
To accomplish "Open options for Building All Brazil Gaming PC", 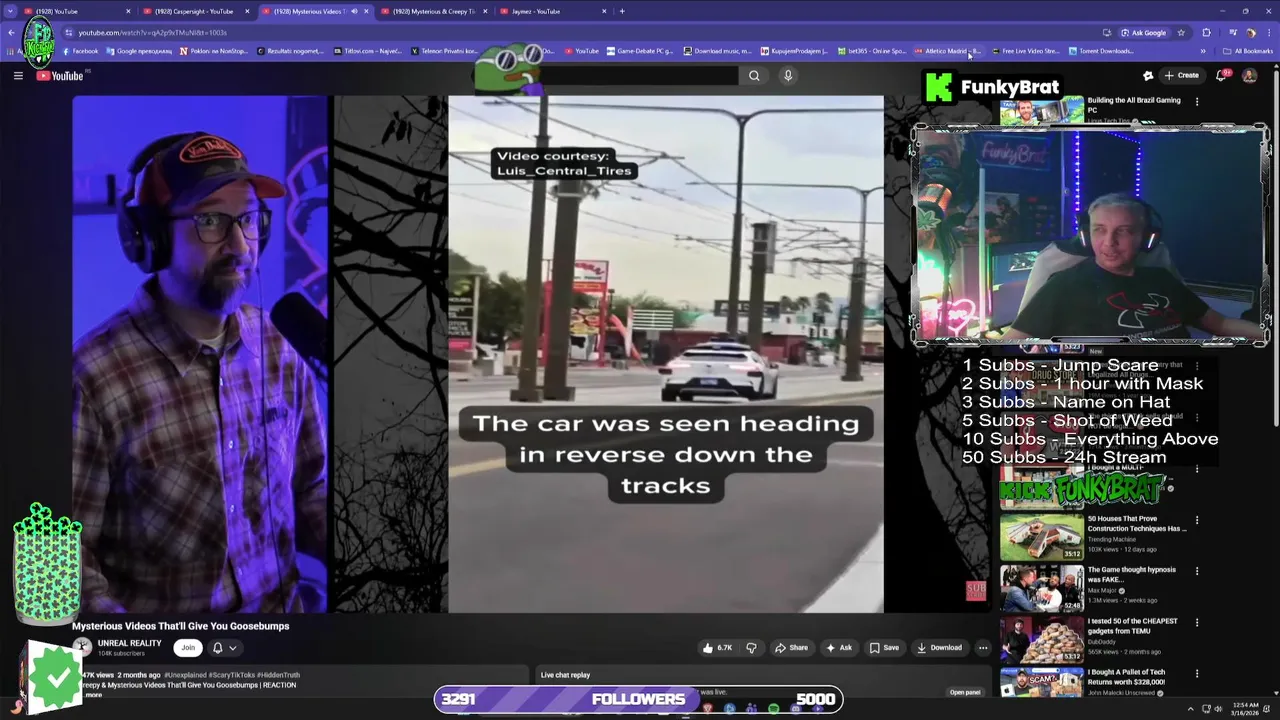I will 1197,101.
